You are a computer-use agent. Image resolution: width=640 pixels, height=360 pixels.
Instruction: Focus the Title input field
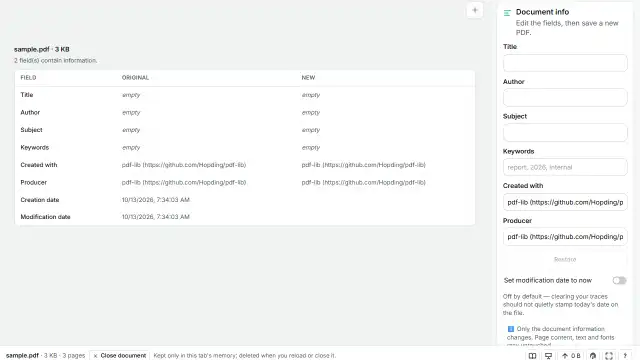coord(565,63)
